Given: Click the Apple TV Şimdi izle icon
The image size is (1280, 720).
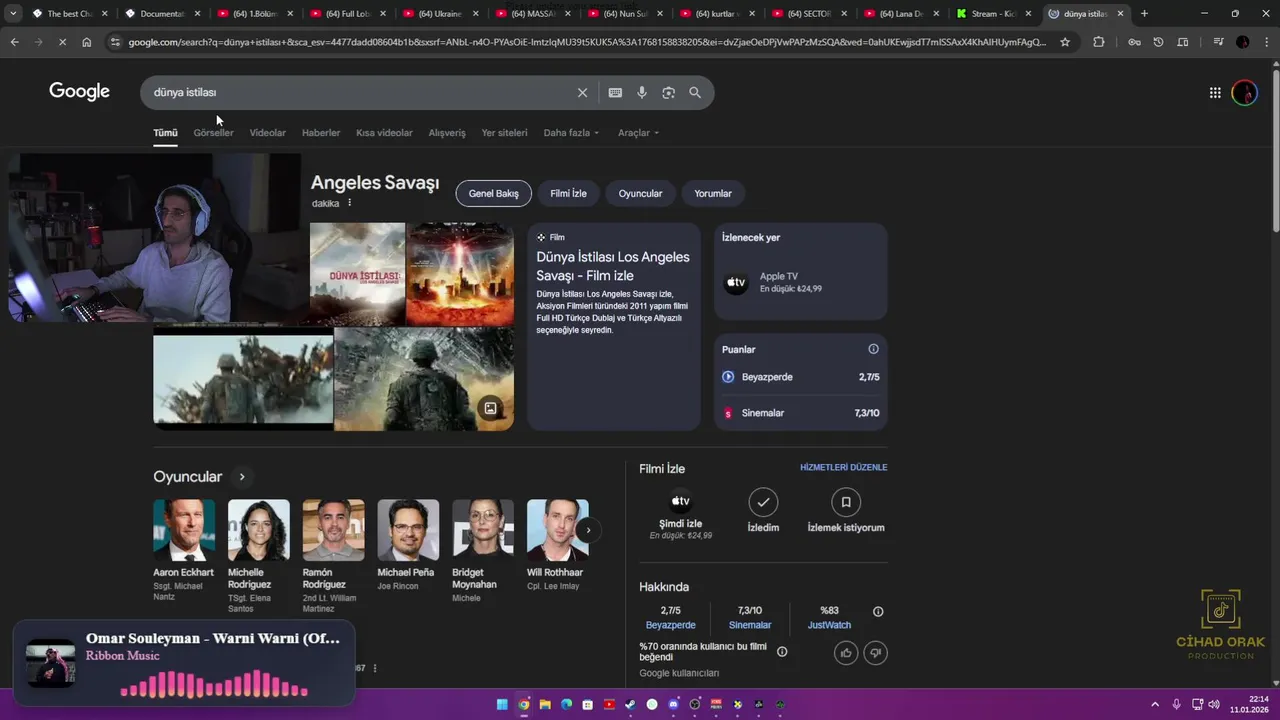Looking at the screenshot, I should pos(680,501).
